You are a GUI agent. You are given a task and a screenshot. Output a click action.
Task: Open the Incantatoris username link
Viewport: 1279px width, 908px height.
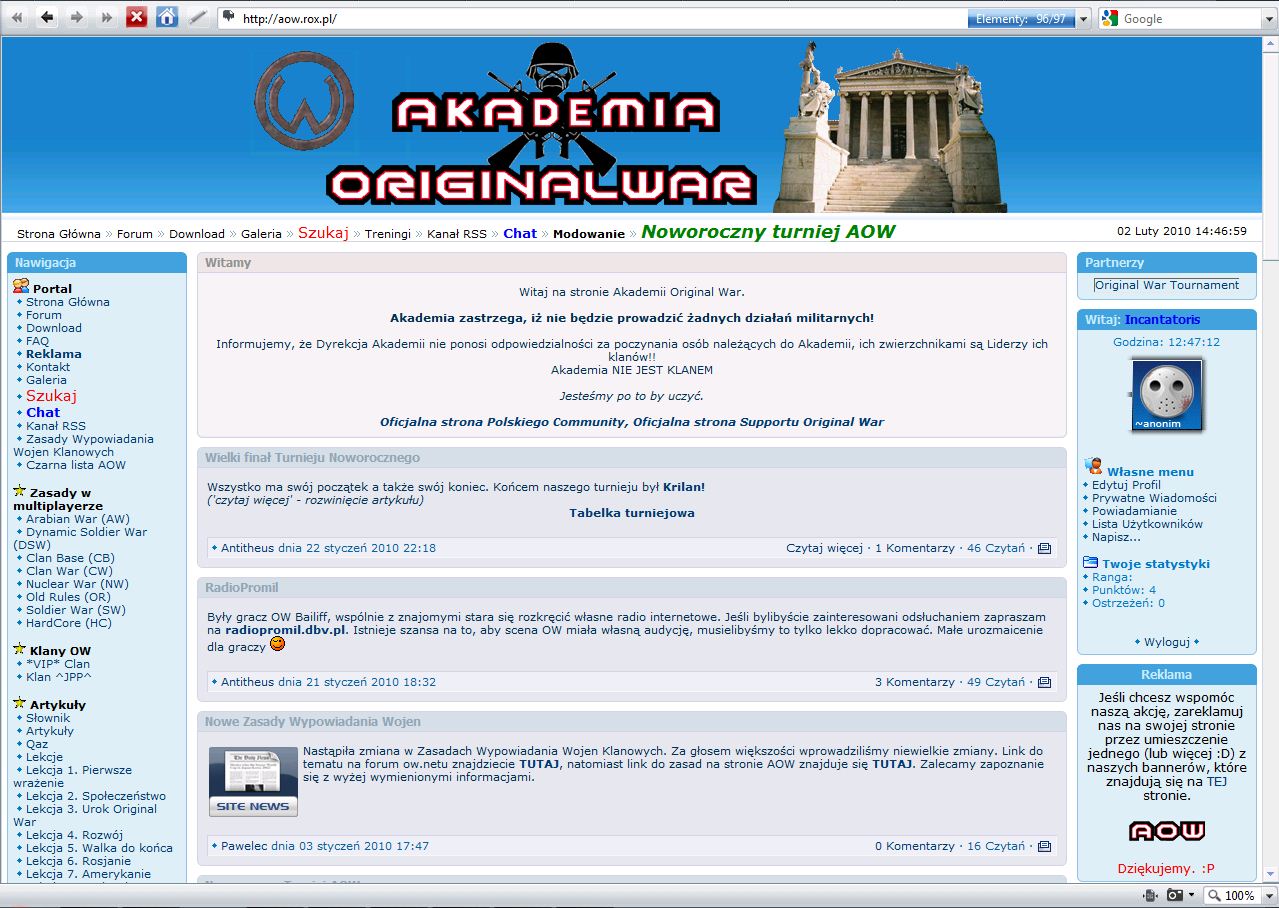click(x=1162, y=319)
